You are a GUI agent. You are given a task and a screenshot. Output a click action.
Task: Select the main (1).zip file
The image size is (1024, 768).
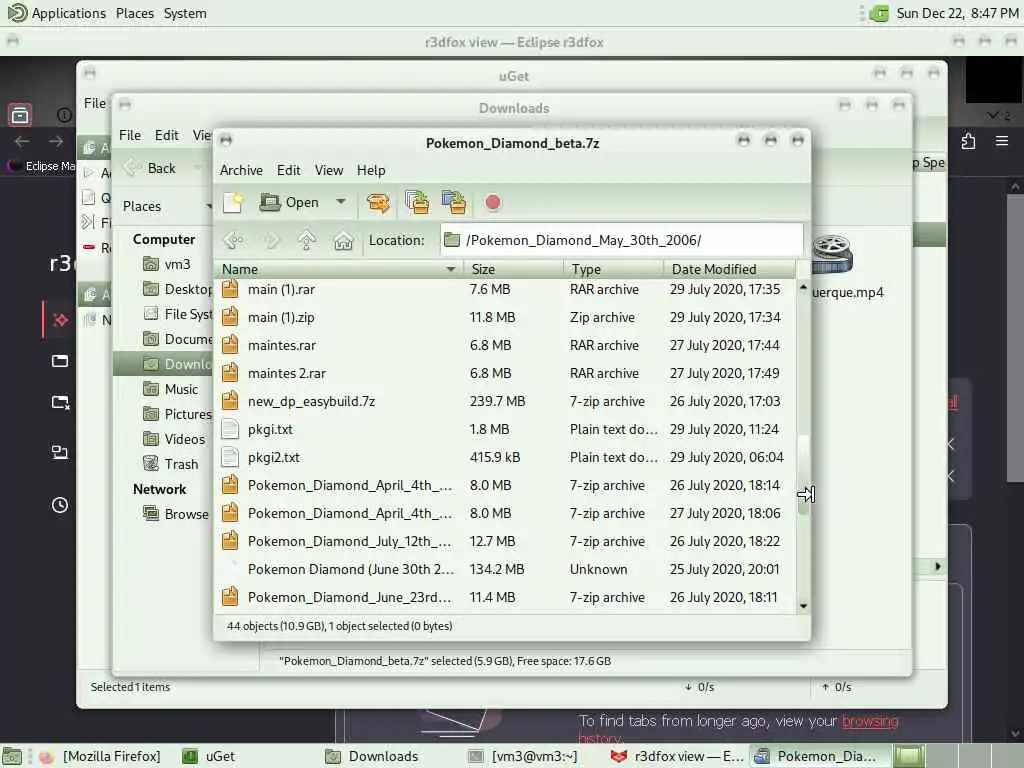tap(506, 317)
